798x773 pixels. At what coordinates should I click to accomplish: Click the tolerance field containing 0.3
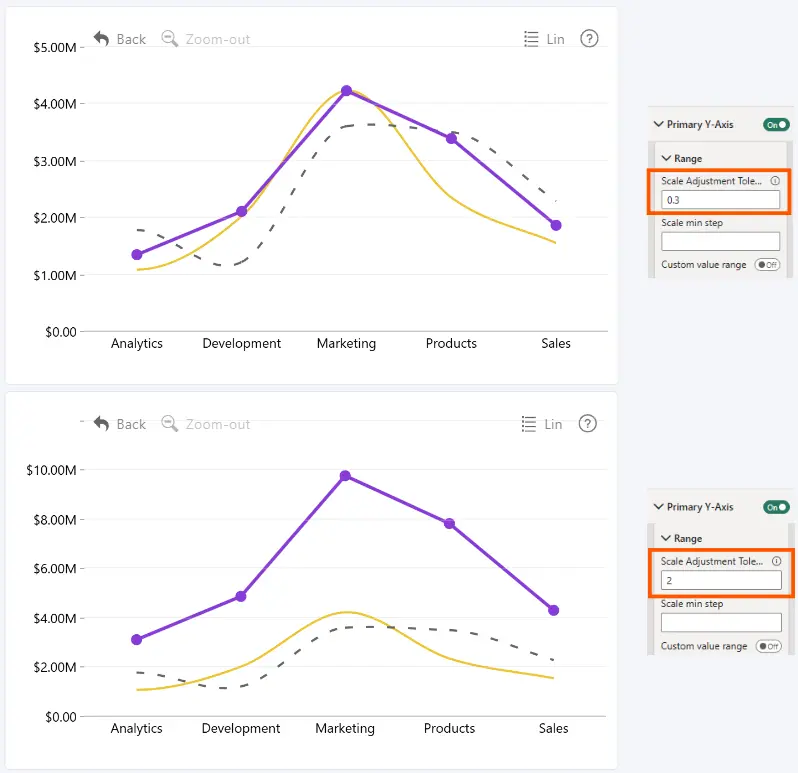point(720,199)
